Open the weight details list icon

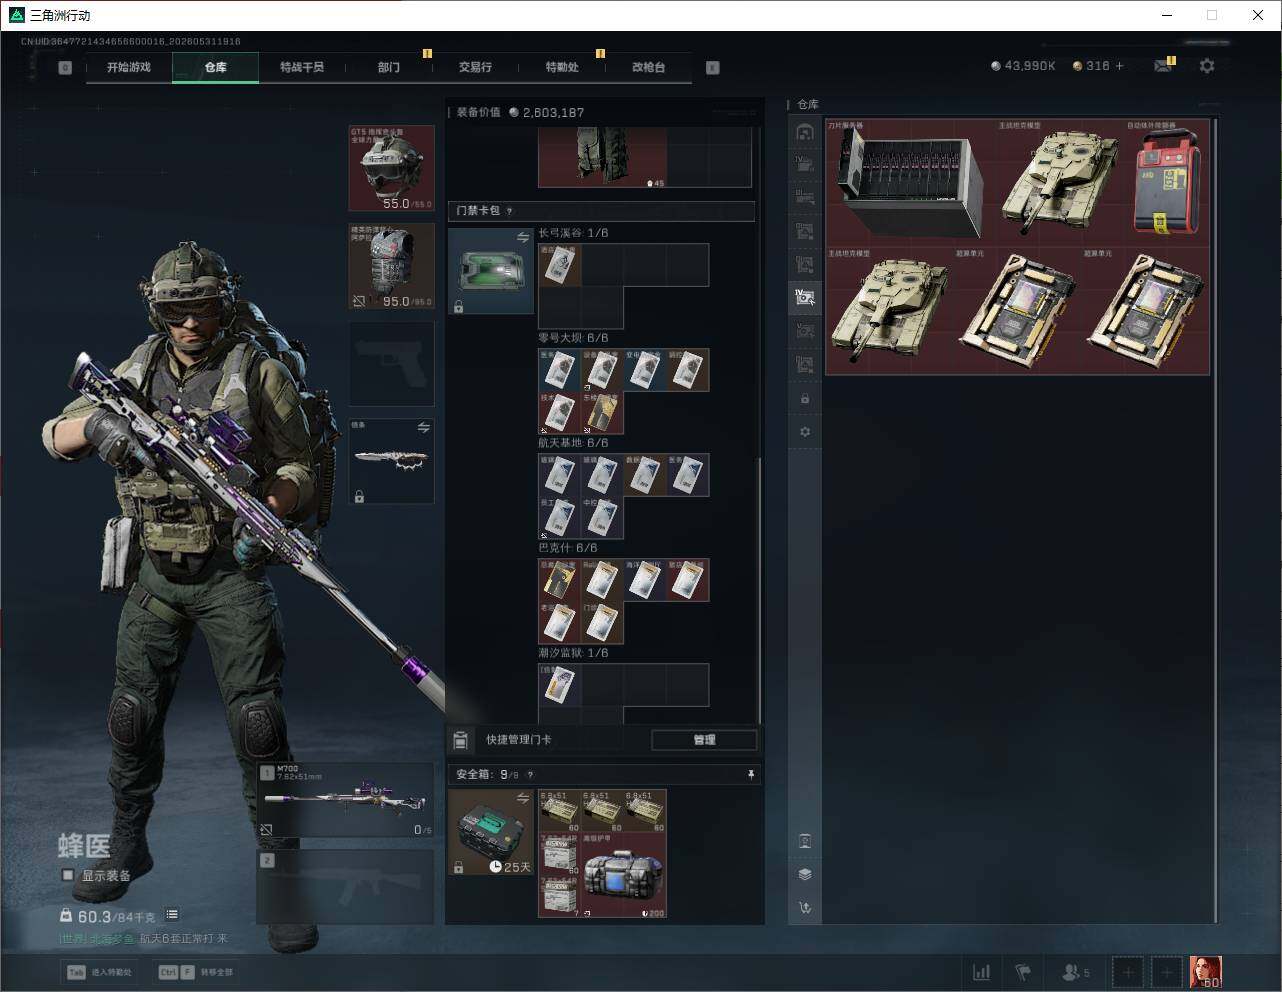[x=172, y=915]
